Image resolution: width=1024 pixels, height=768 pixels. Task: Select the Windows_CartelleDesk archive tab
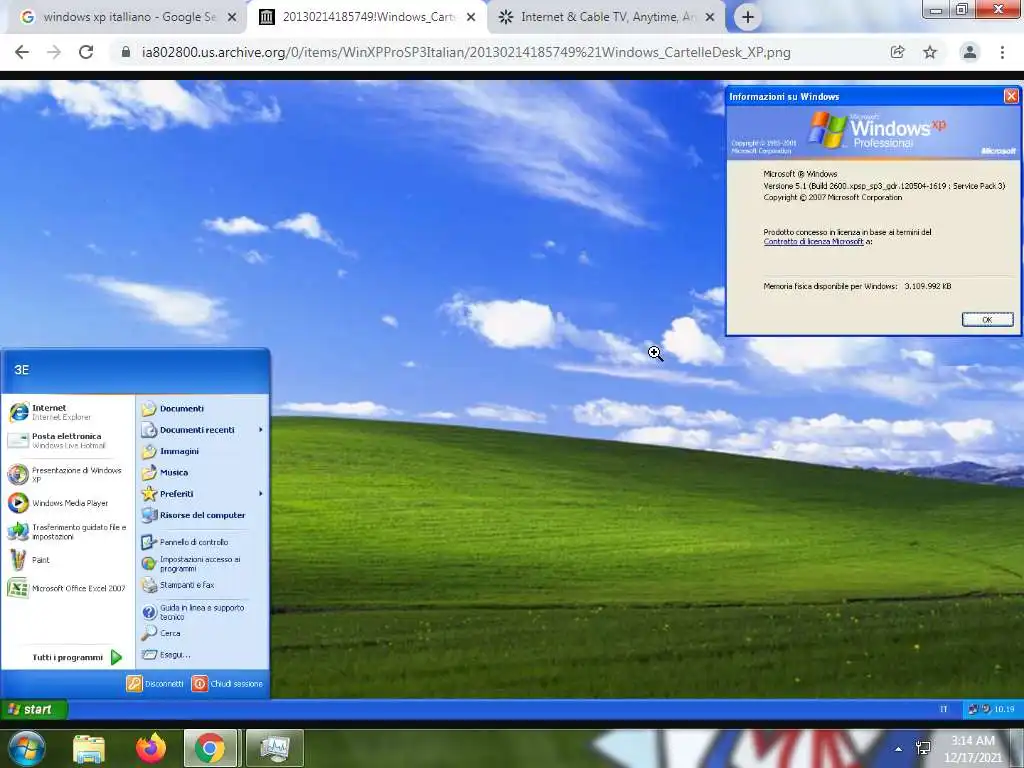click(367, 18)
